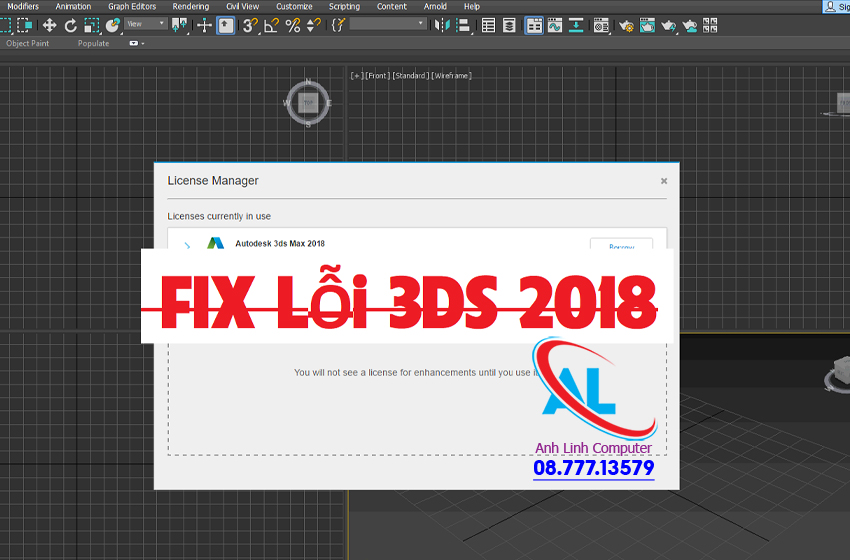850x560 pixels.
Task: Toggle Angle Snap on toolbar
Action: click(x=272, y=25)
